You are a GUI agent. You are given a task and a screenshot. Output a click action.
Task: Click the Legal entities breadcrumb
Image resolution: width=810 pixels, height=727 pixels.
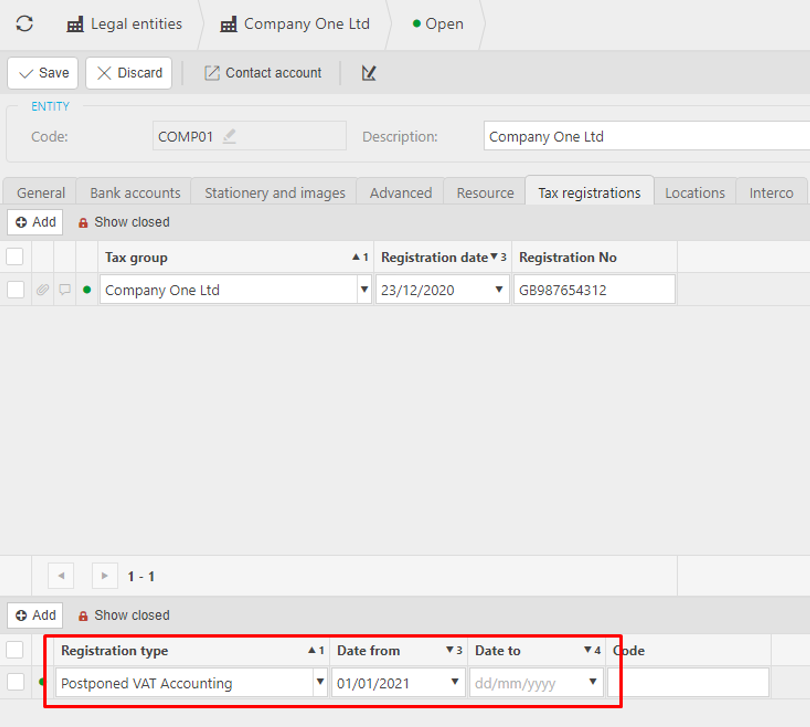click(125, 24)
